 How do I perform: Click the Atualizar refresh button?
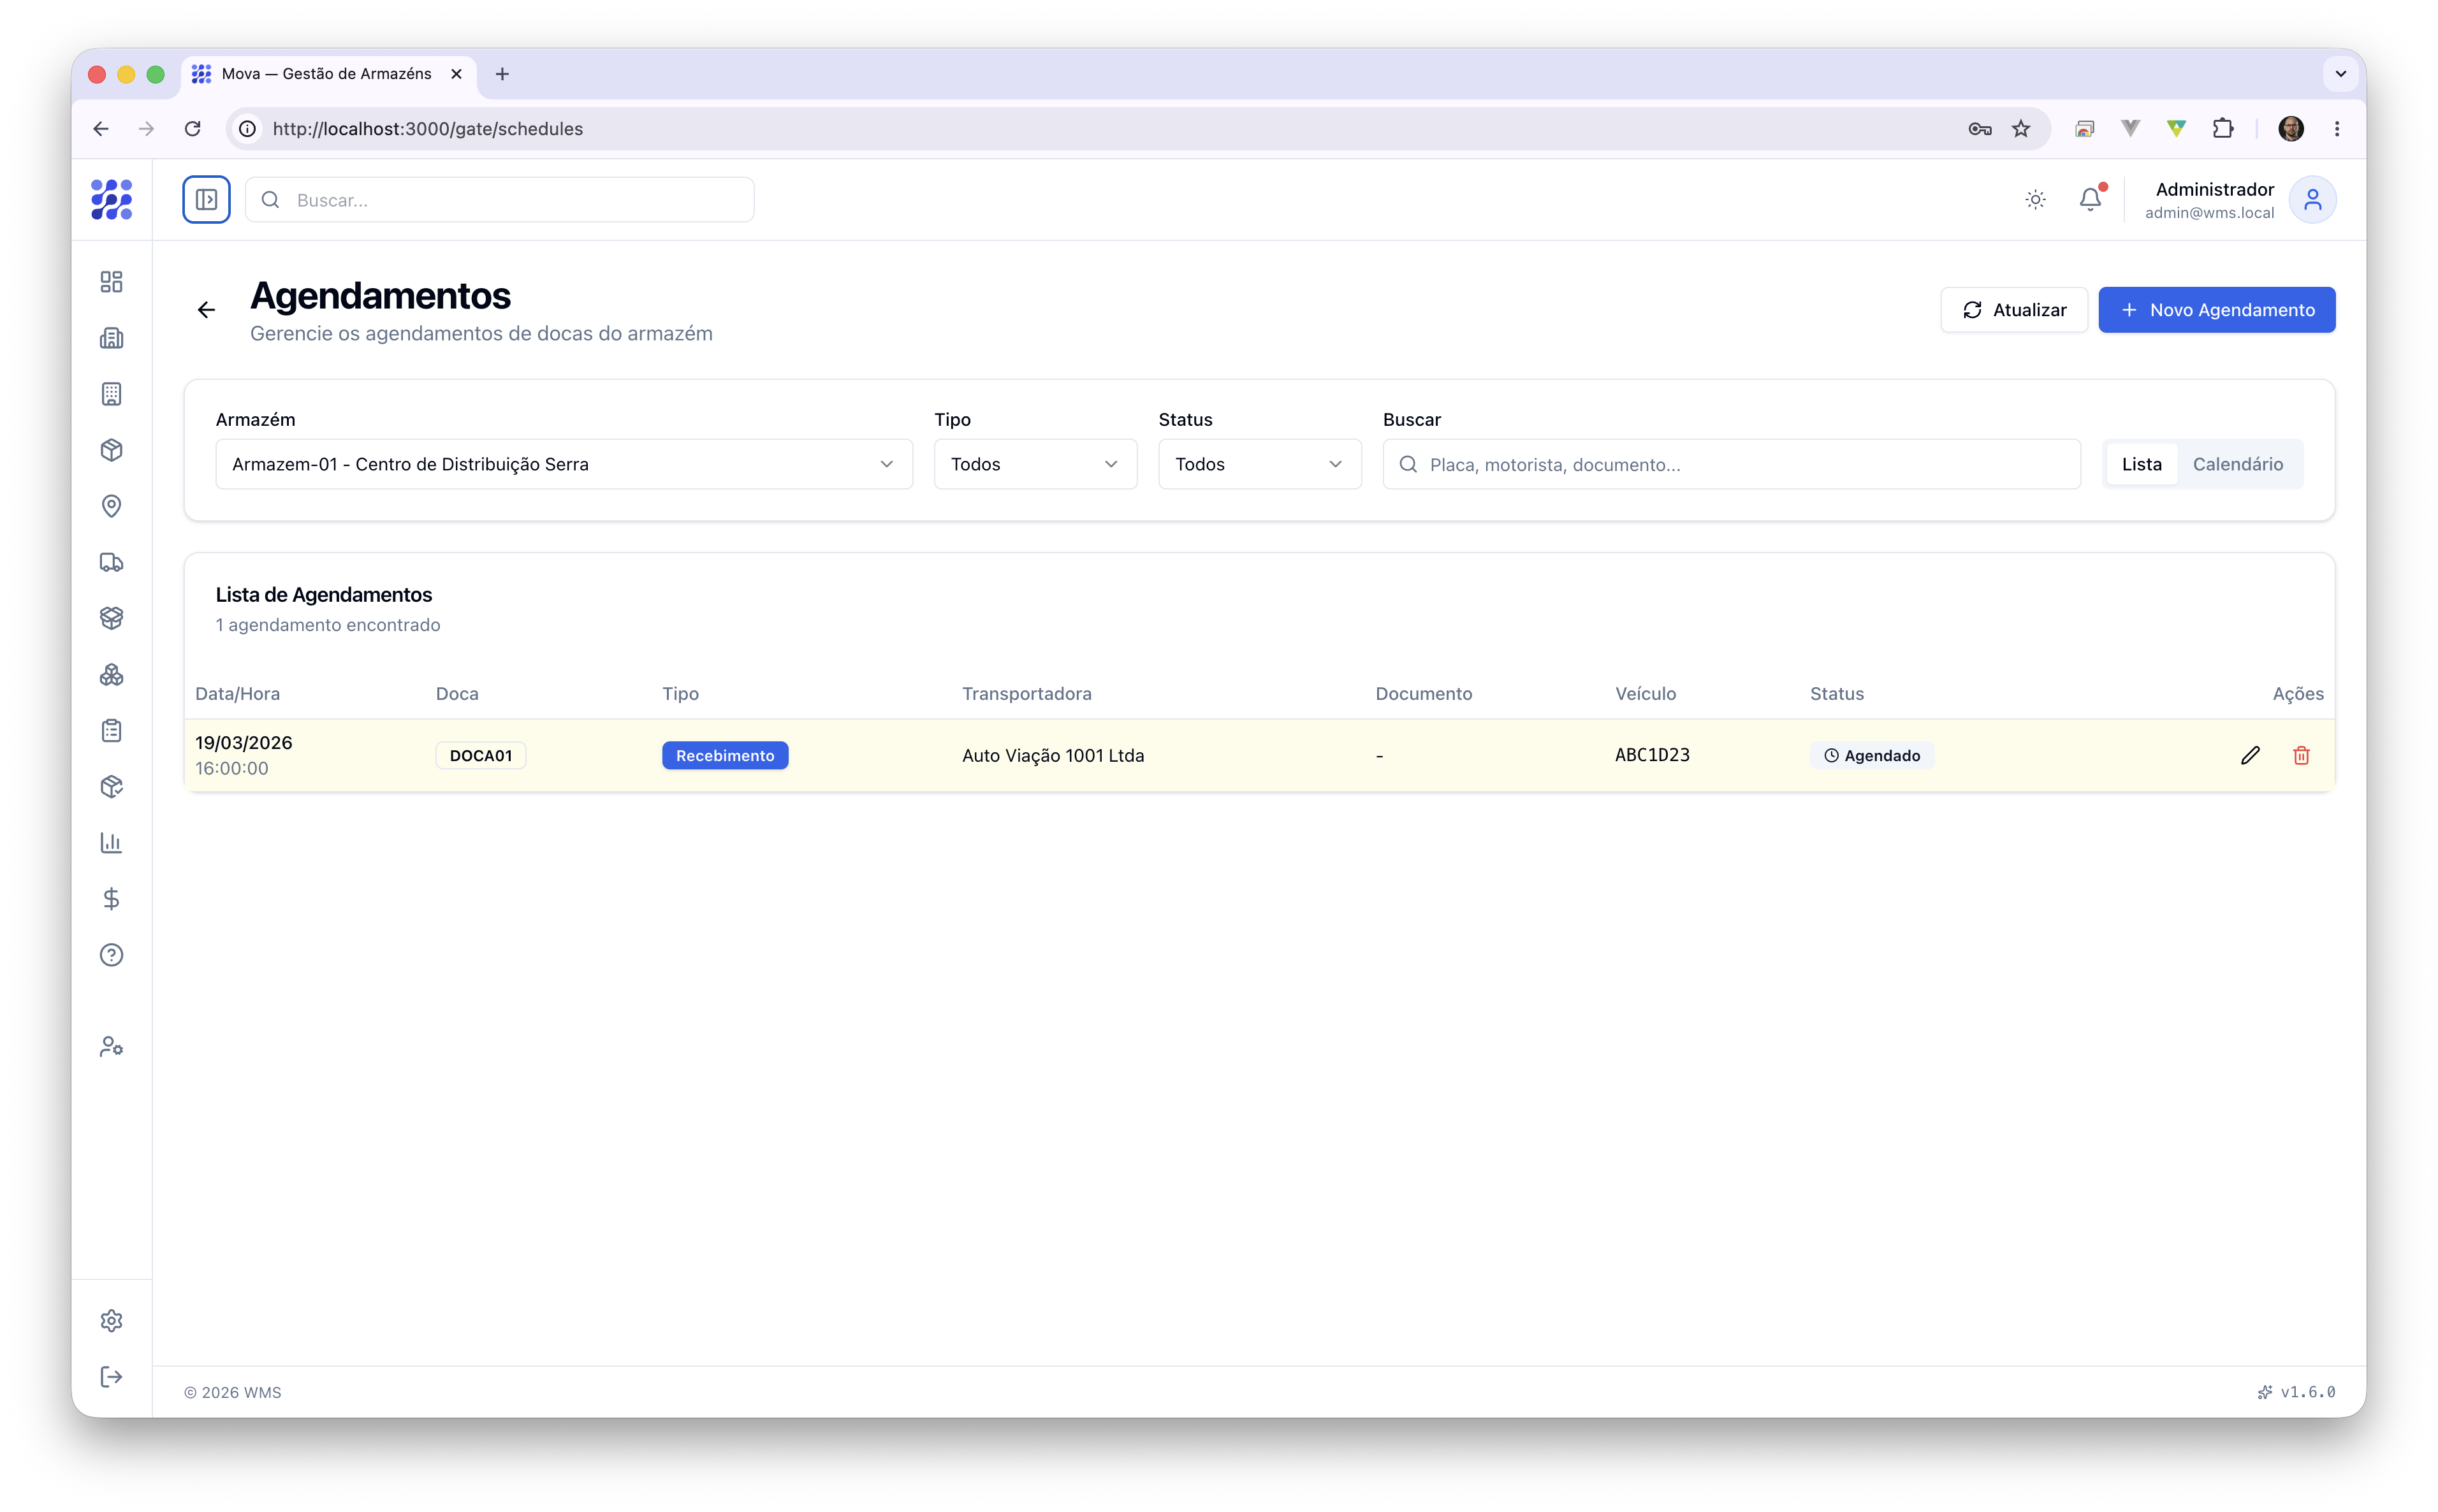2013,310
